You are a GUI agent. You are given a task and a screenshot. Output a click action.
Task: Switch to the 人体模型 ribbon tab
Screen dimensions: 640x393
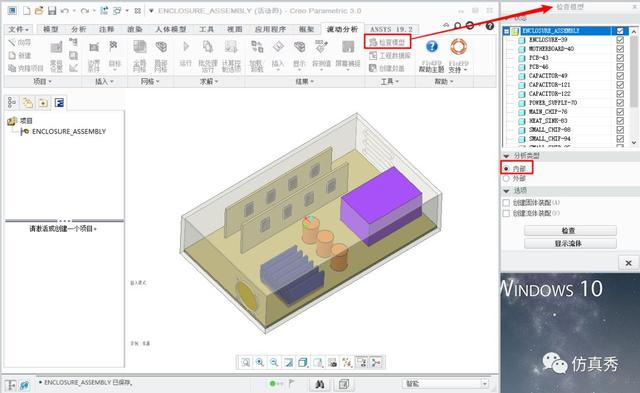tap(171, 29)
